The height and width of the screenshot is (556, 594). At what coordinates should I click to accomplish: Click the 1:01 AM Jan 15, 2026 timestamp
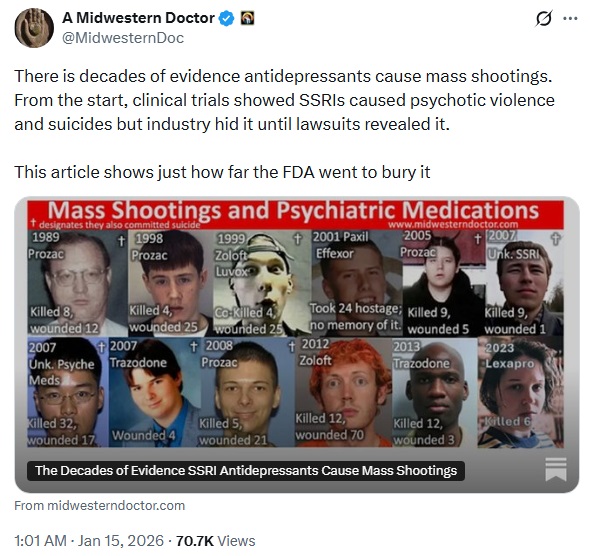(89, 540)
